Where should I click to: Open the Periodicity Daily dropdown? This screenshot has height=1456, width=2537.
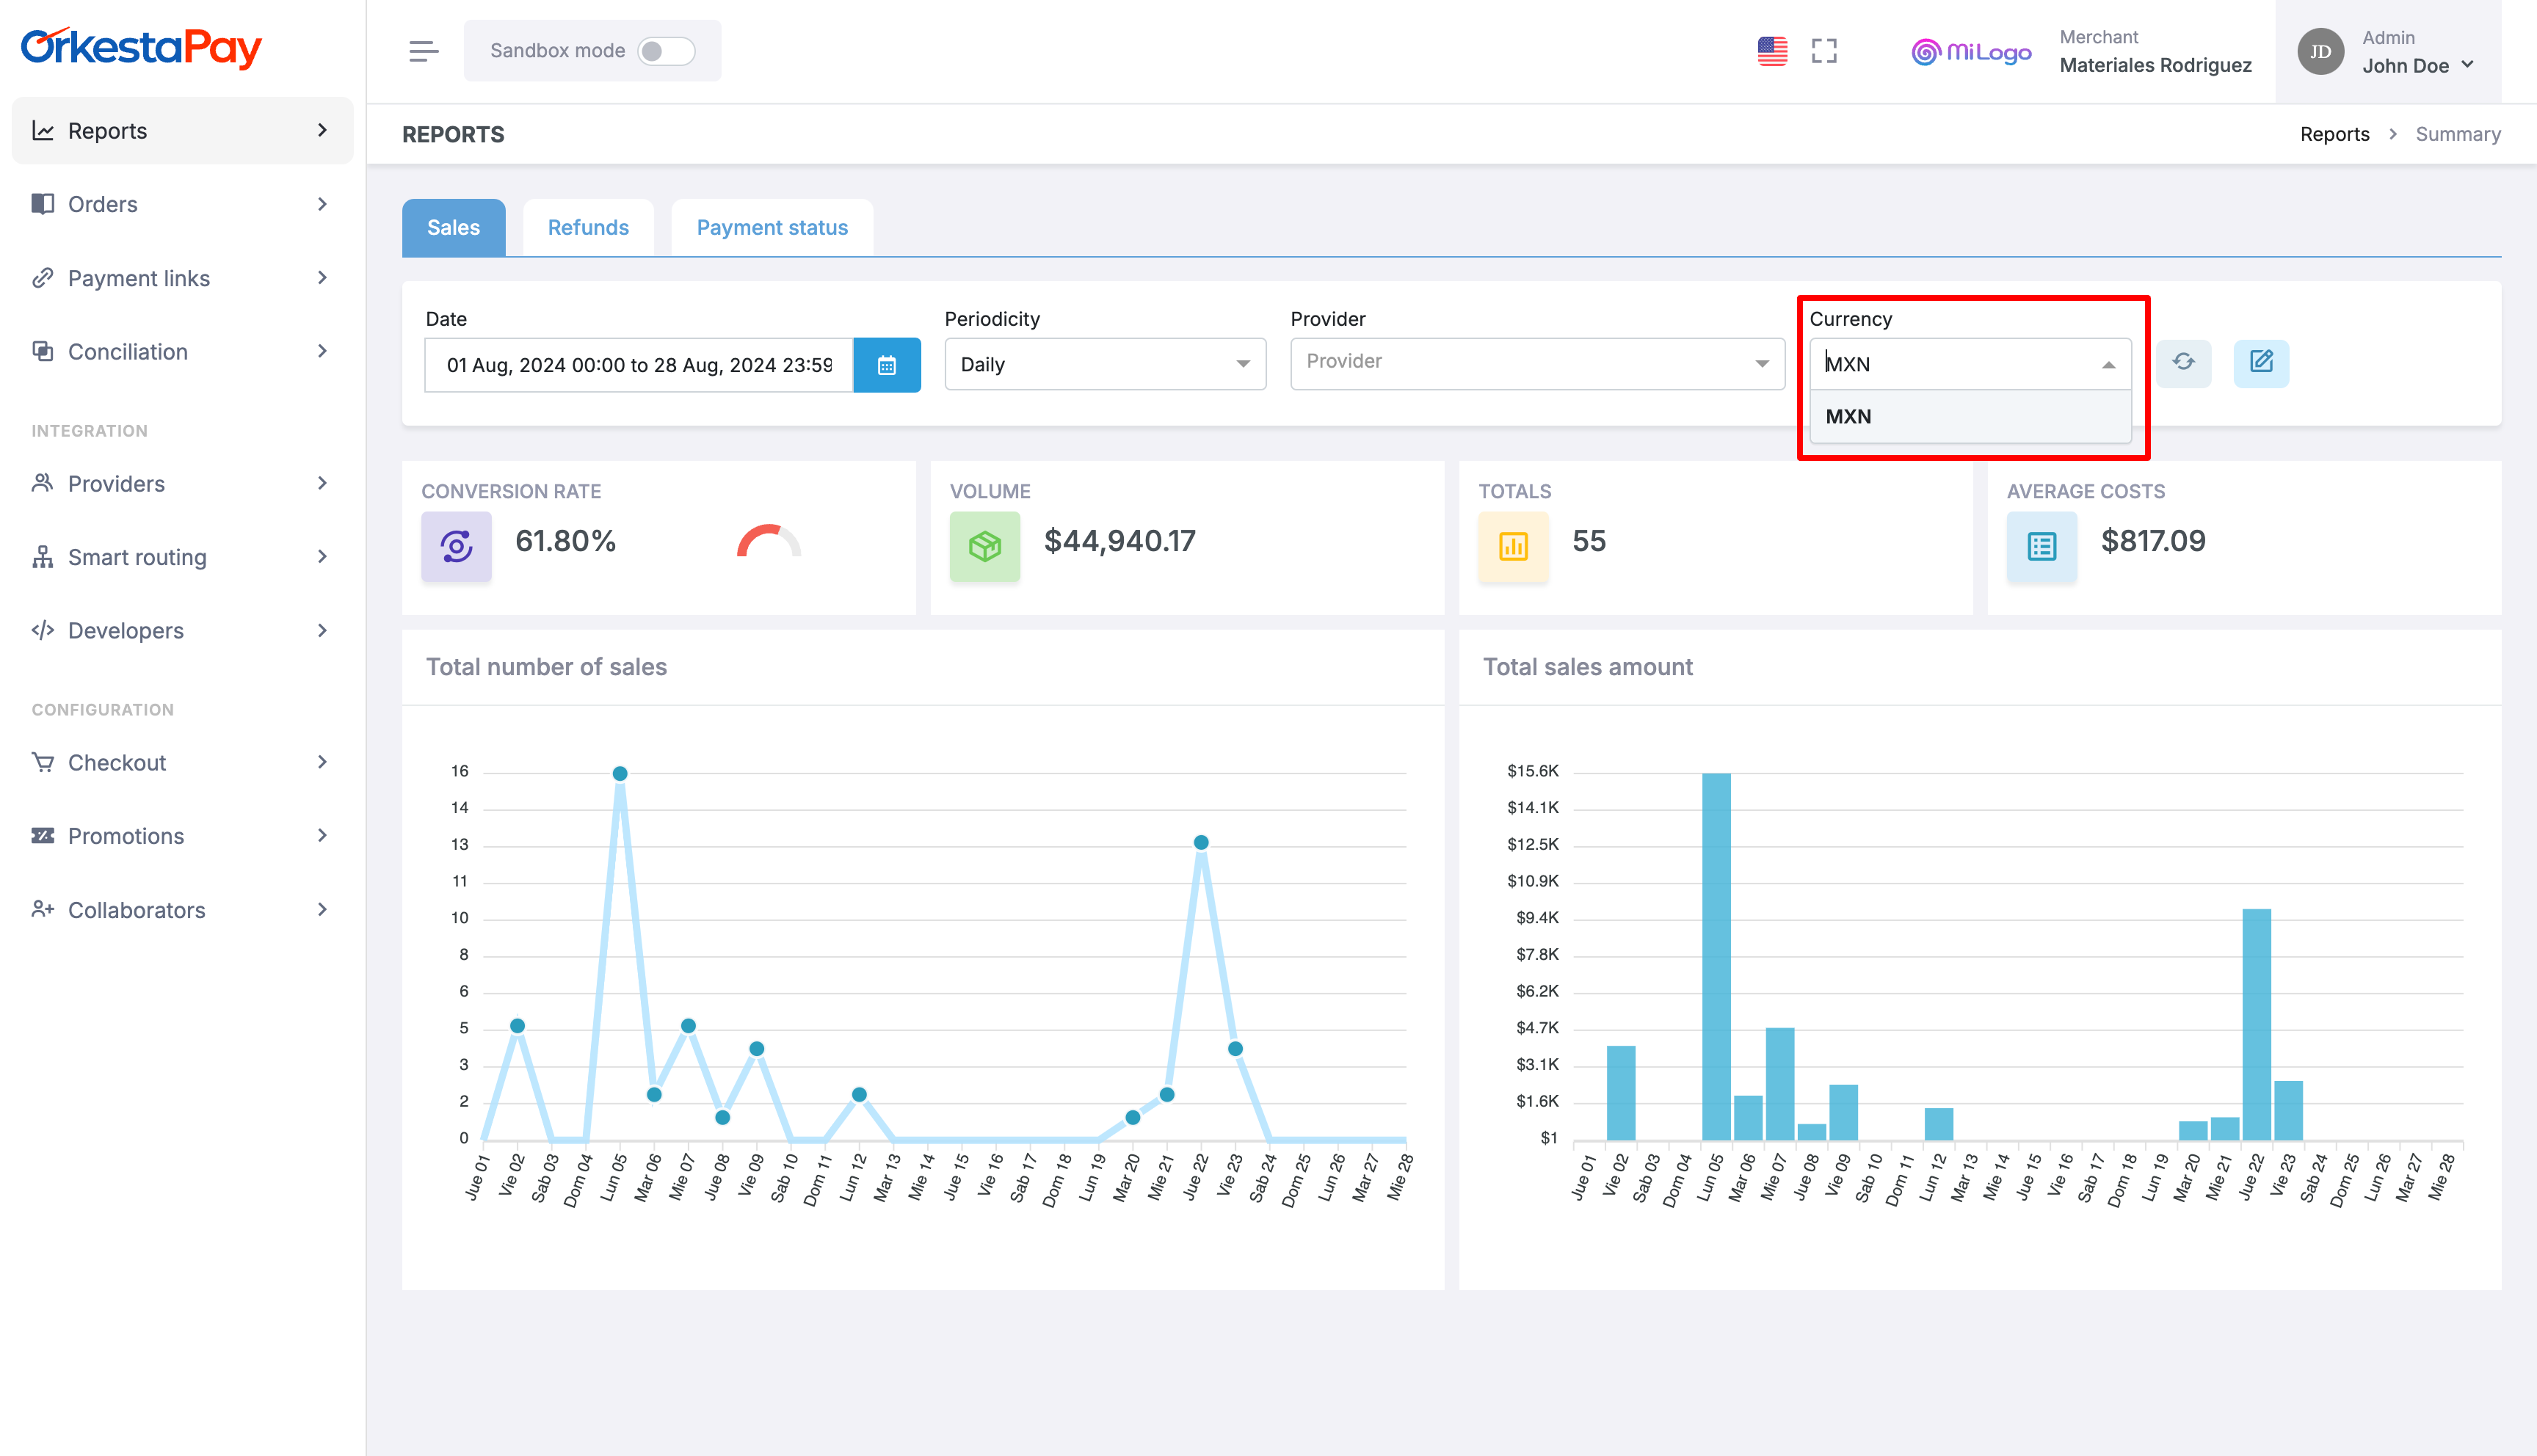(x=1105, y=365)
